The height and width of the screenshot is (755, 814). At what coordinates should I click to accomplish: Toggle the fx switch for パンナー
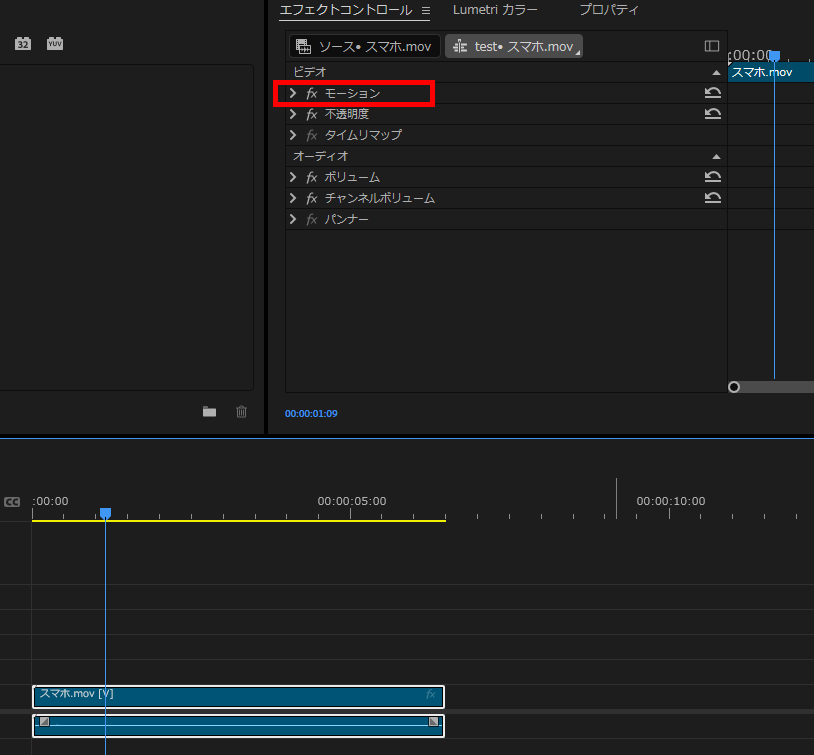[311, 220]
